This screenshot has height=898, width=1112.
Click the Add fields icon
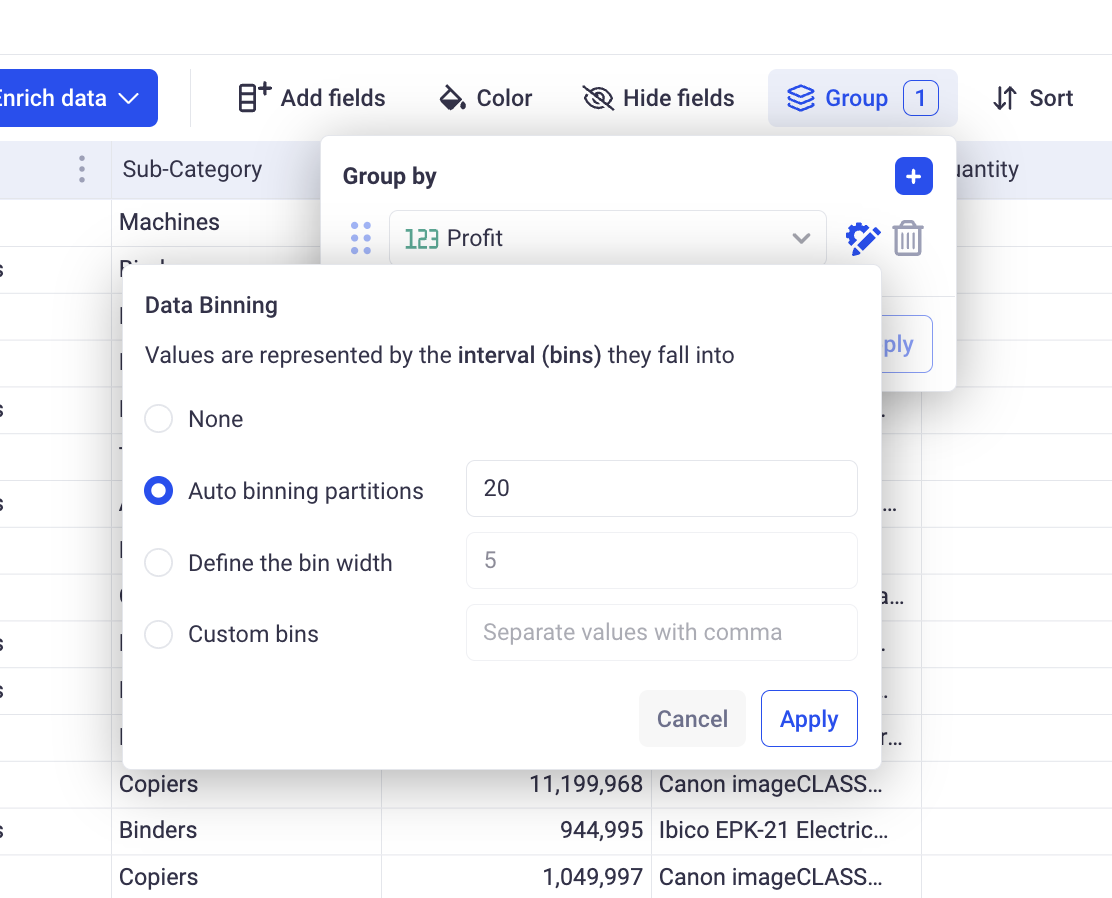click(x=254, y=98)
